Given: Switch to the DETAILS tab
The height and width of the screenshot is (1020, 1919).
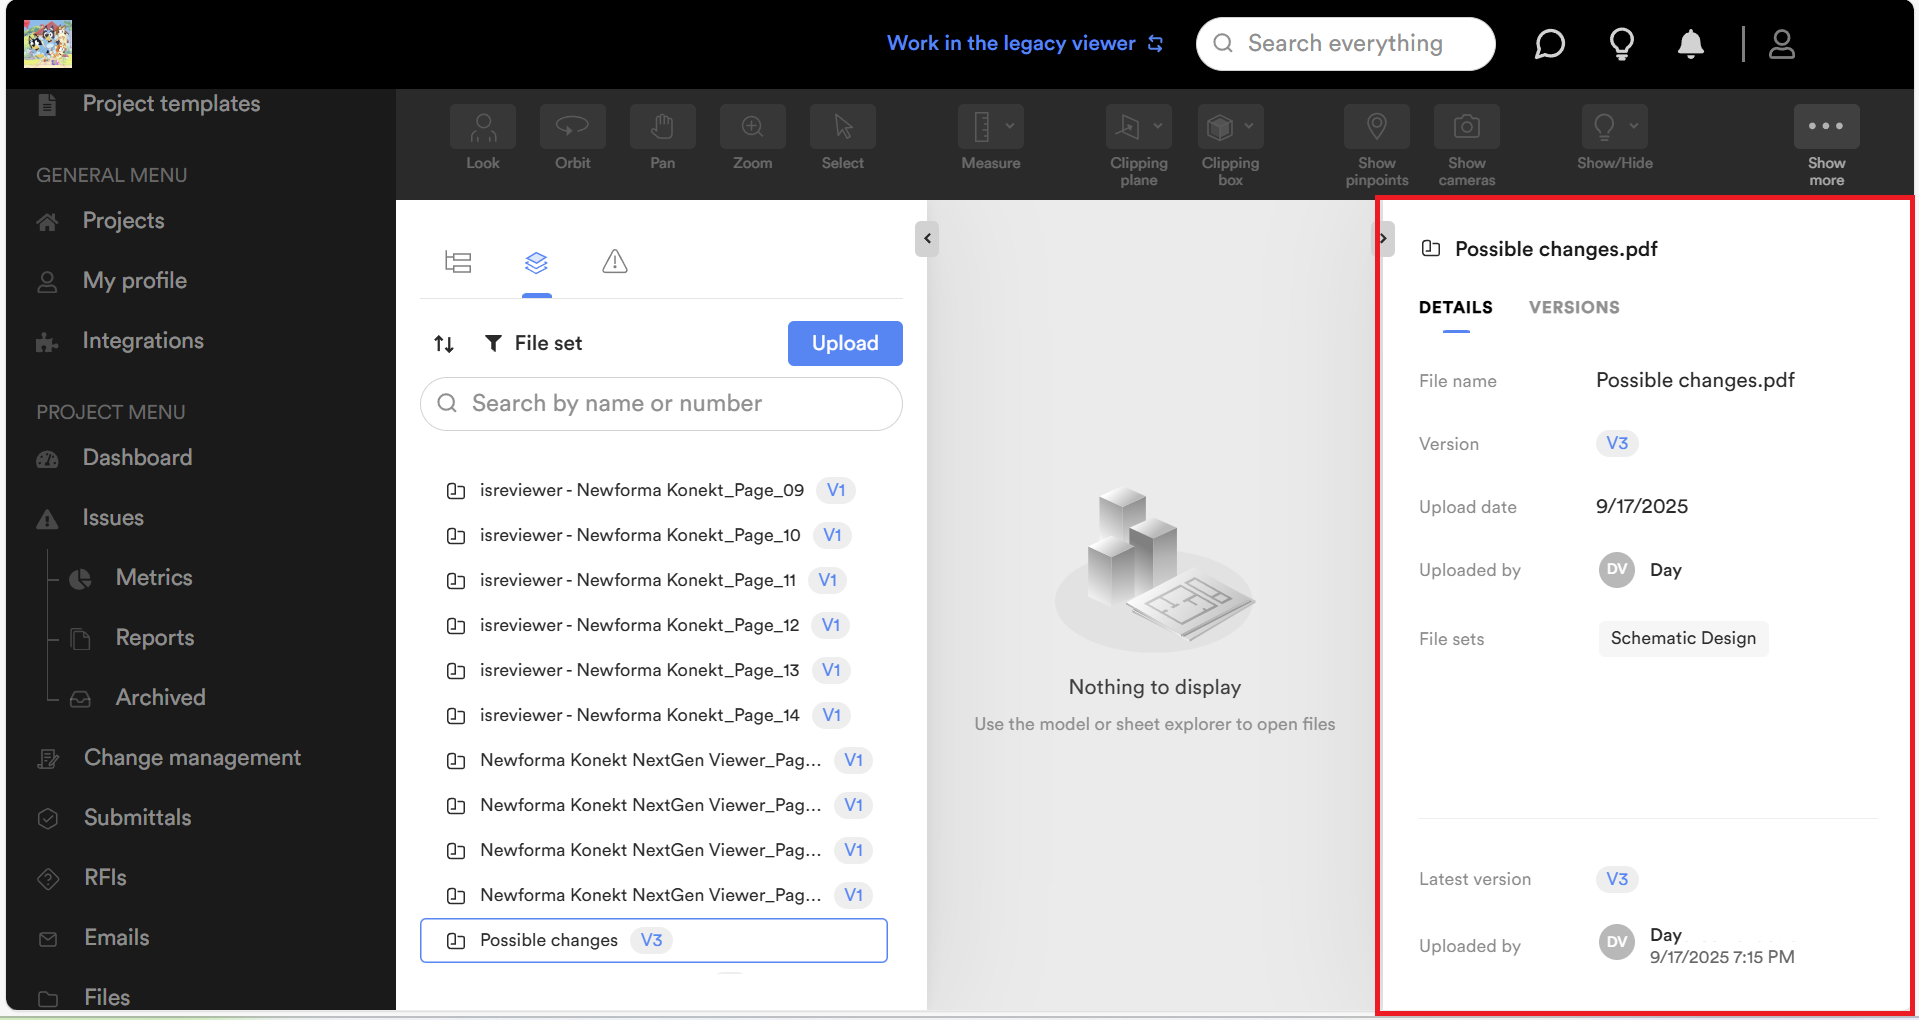Looking at the screenshot, I should click(1455, 308).
